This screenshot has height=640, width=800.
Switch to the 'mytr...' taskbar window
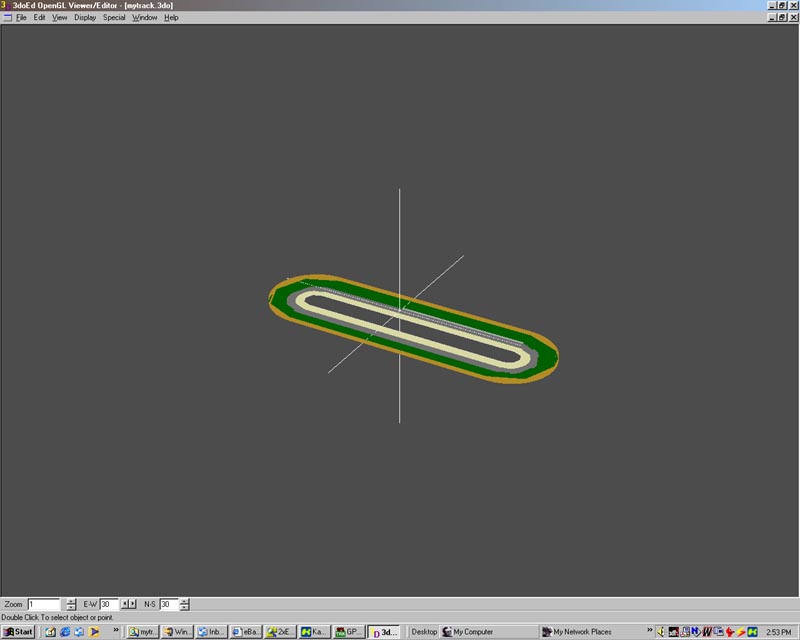pos(143,632)
